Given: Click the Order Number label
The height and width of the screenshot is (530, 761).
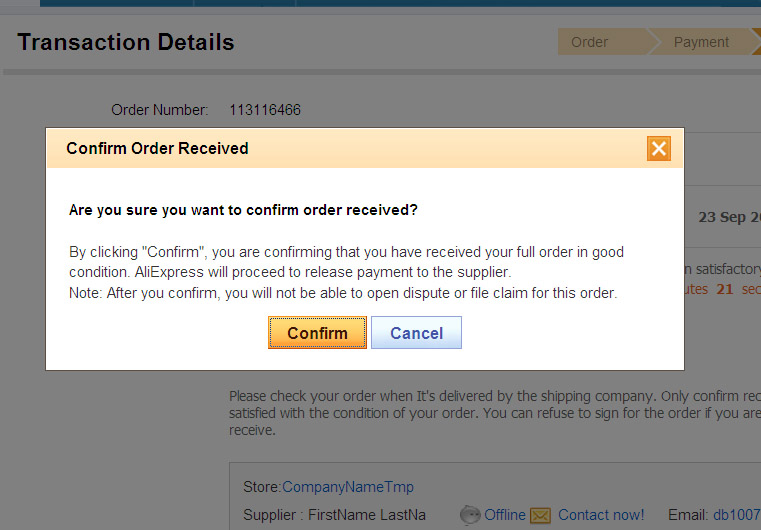Looking at the screenshot, I should [x=160, y=110].
